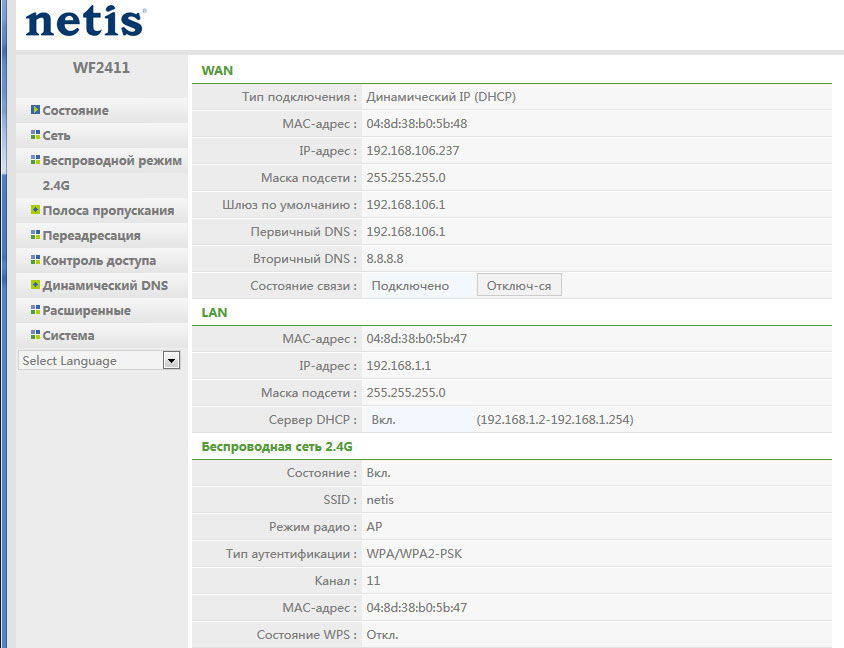The height and width of the screenshot is (648, 844).
Task: Click the icon beside Система
Action: (x=35, y=335)
